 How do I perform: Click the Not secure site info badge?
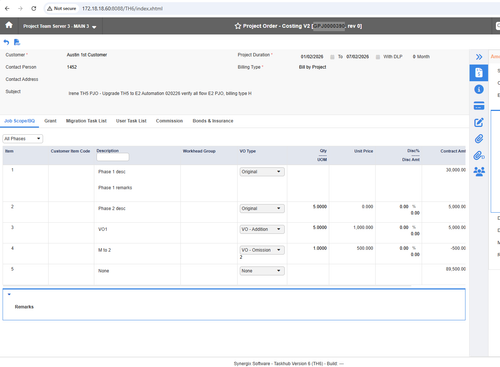click(62, 8)
